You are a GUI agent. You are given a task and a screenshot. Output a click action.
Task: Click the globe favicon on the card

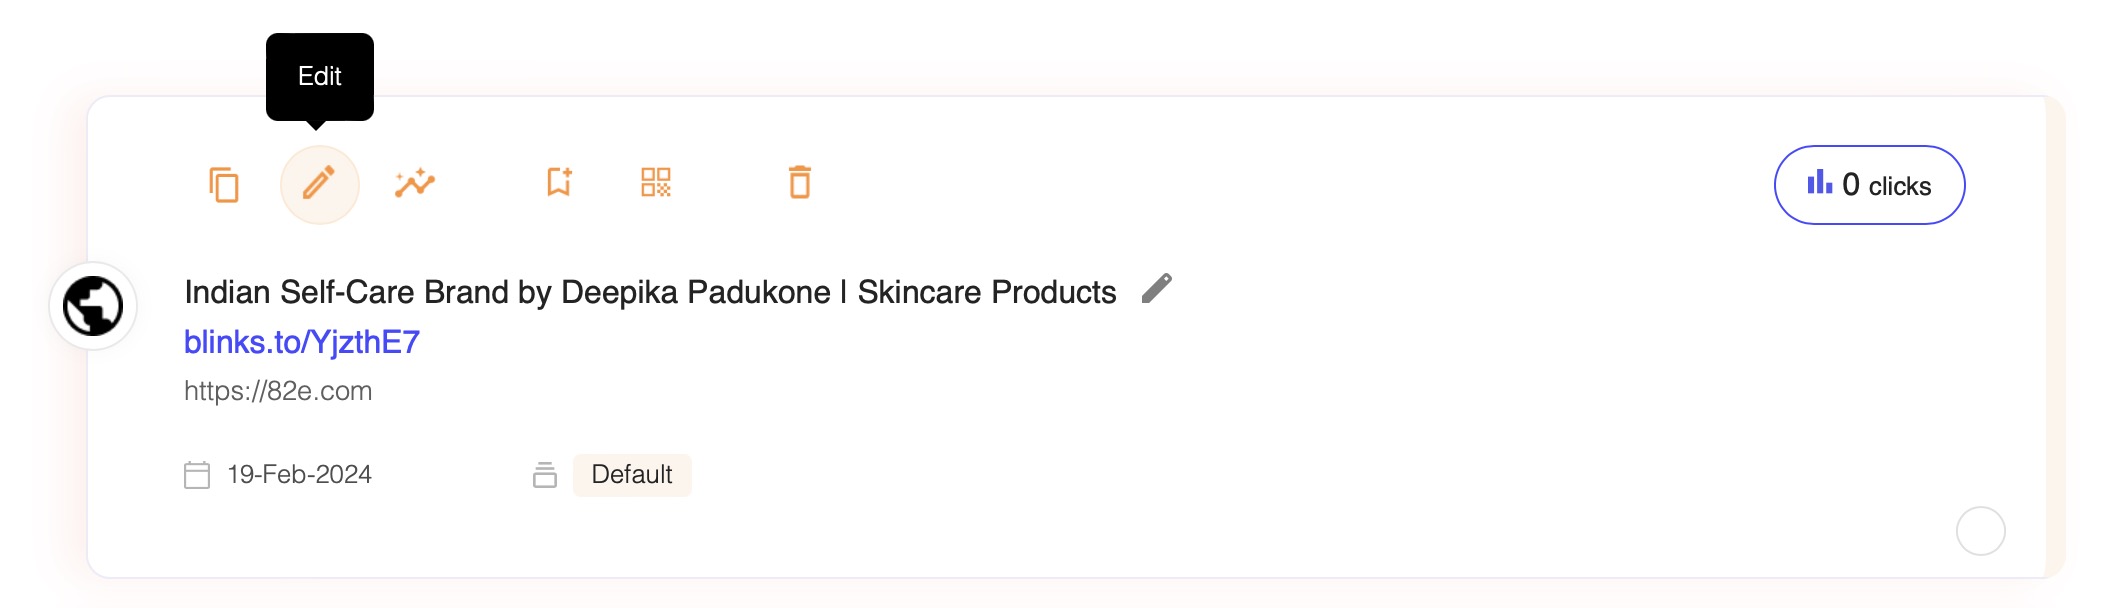coord(93,306)
